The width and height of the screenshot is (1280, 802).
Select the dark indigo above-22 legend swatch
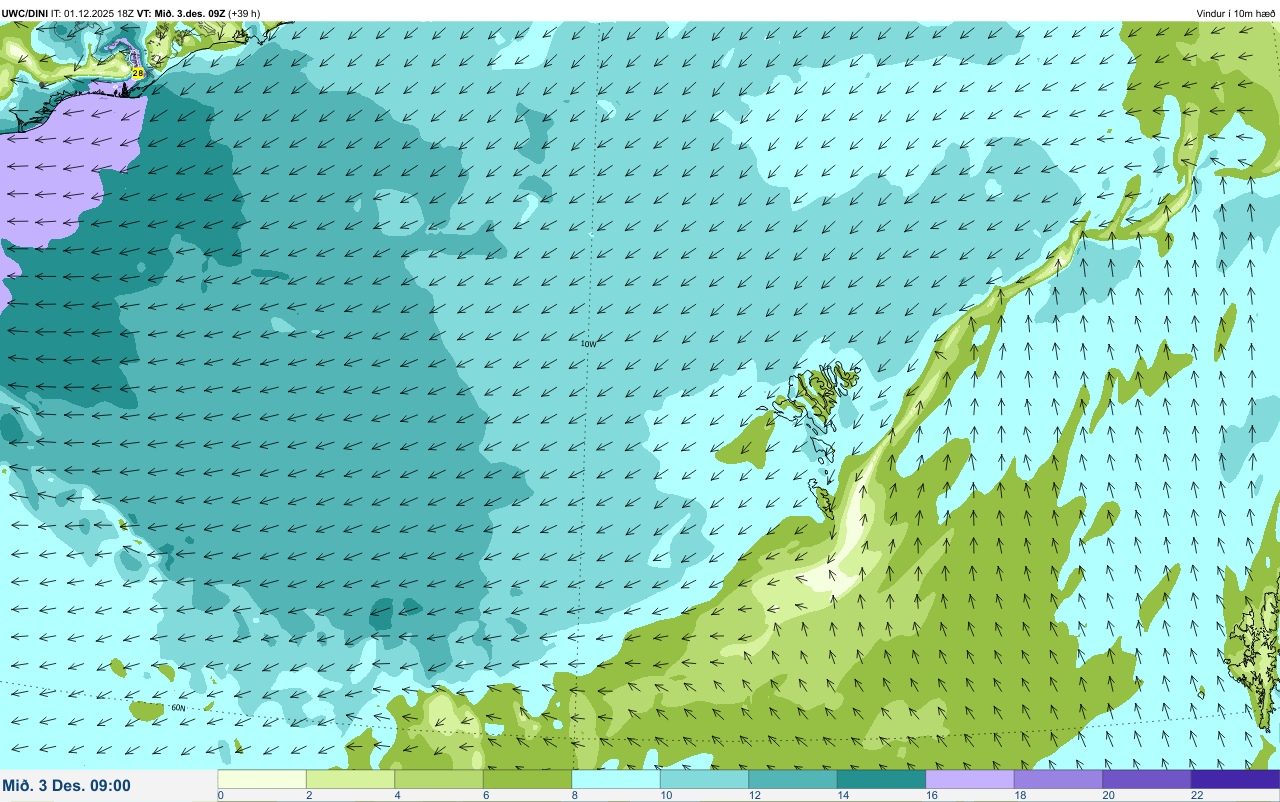click(x=1235, y=779)
